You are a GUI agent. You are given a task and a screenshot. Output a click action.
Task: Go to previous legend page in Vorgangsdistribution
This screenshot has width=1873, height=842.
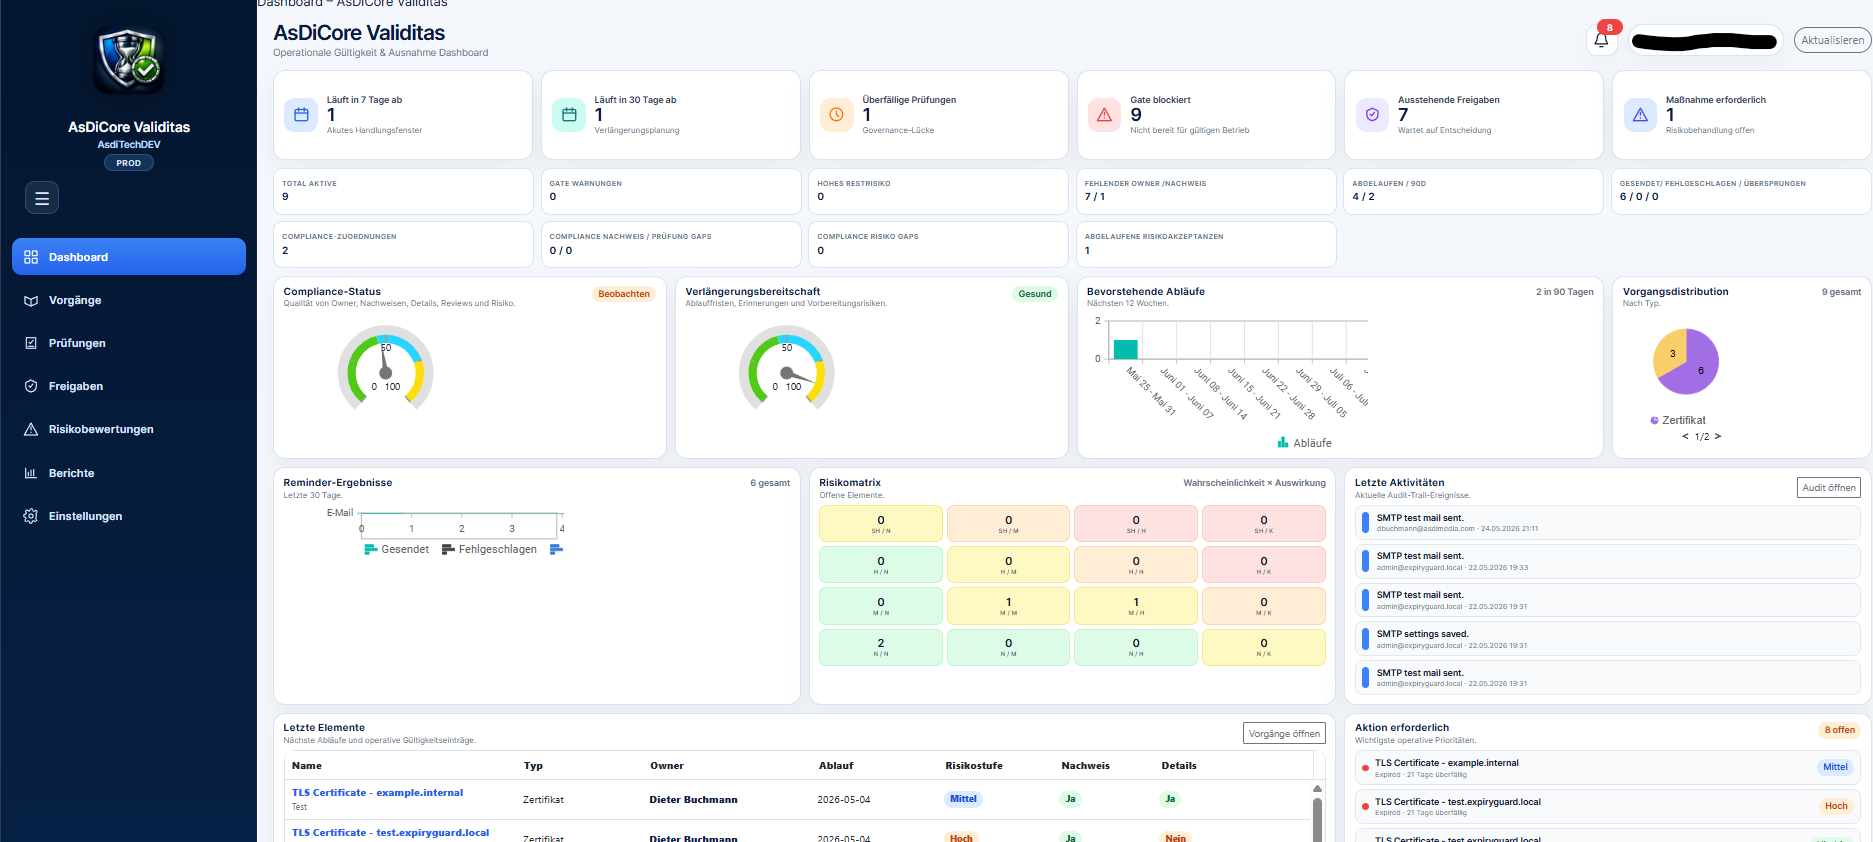point(1685,437)
